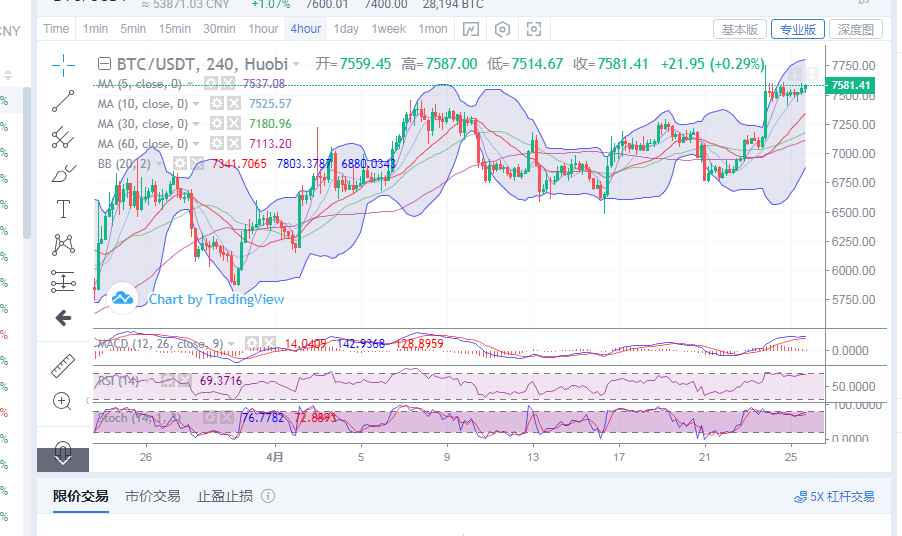Select the trend line drawing tool

[63, 101]
